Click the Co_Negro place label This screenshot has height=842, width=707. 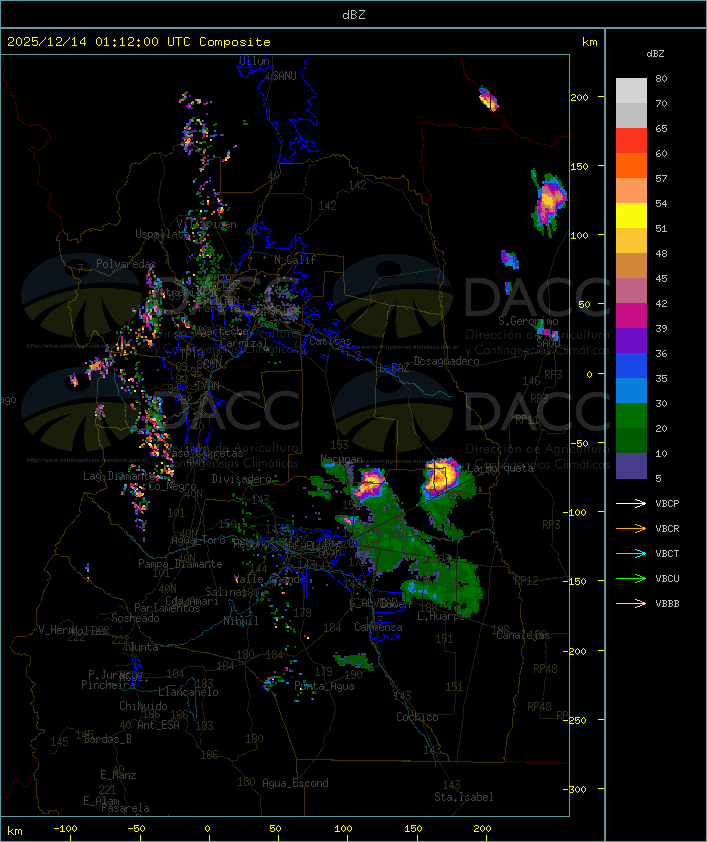point(172,487)
